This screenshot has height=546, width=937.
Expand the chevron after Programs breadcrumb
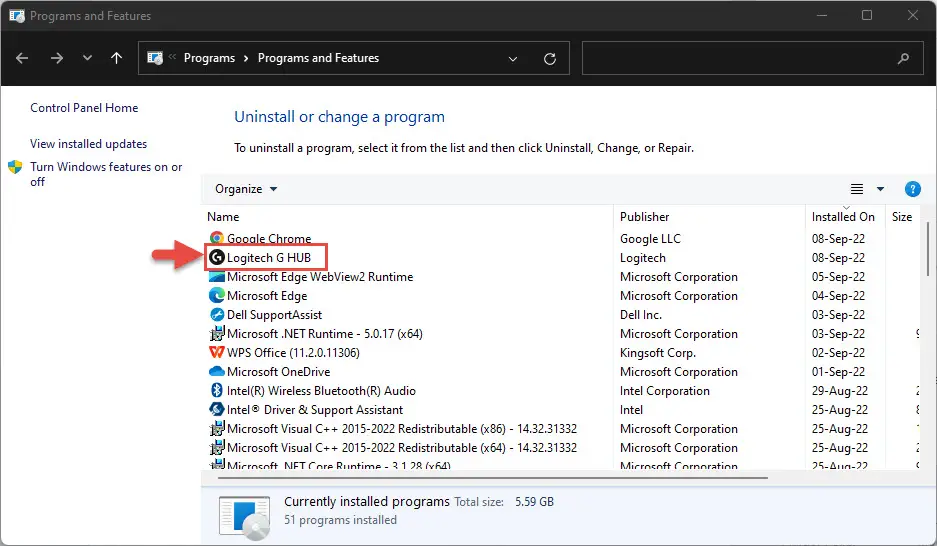pyautogui.click(x=246, y=59)
